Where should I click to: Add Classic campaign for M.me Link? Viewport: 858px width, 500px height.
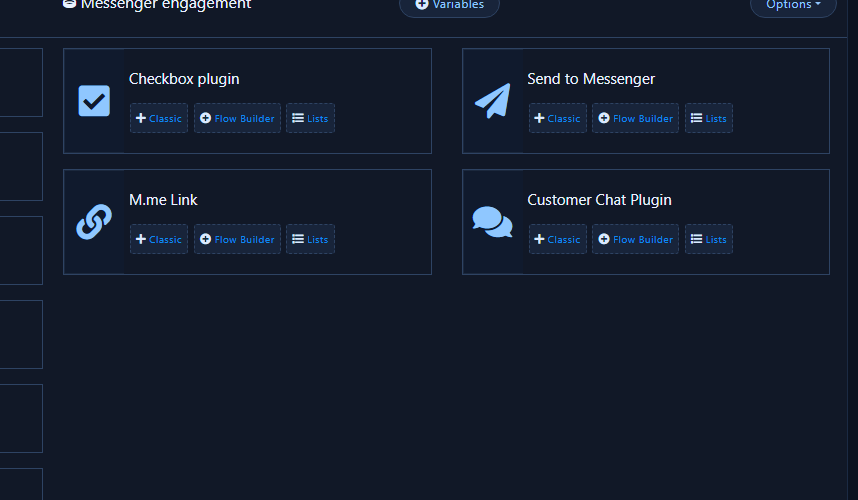(159, 239)
